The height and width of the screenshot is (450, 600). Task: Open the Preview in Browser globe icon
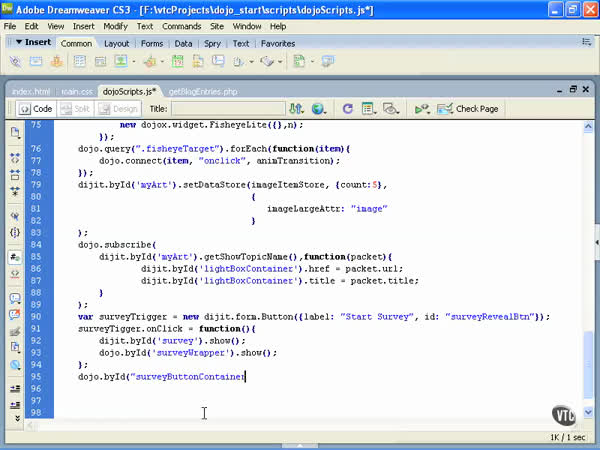pyautogui.click(x=318, y=109)
